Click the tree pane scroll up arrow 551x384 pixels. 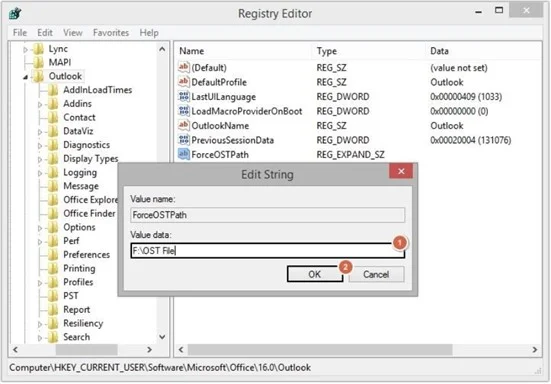pyautogui.click(x=162, y=49)
